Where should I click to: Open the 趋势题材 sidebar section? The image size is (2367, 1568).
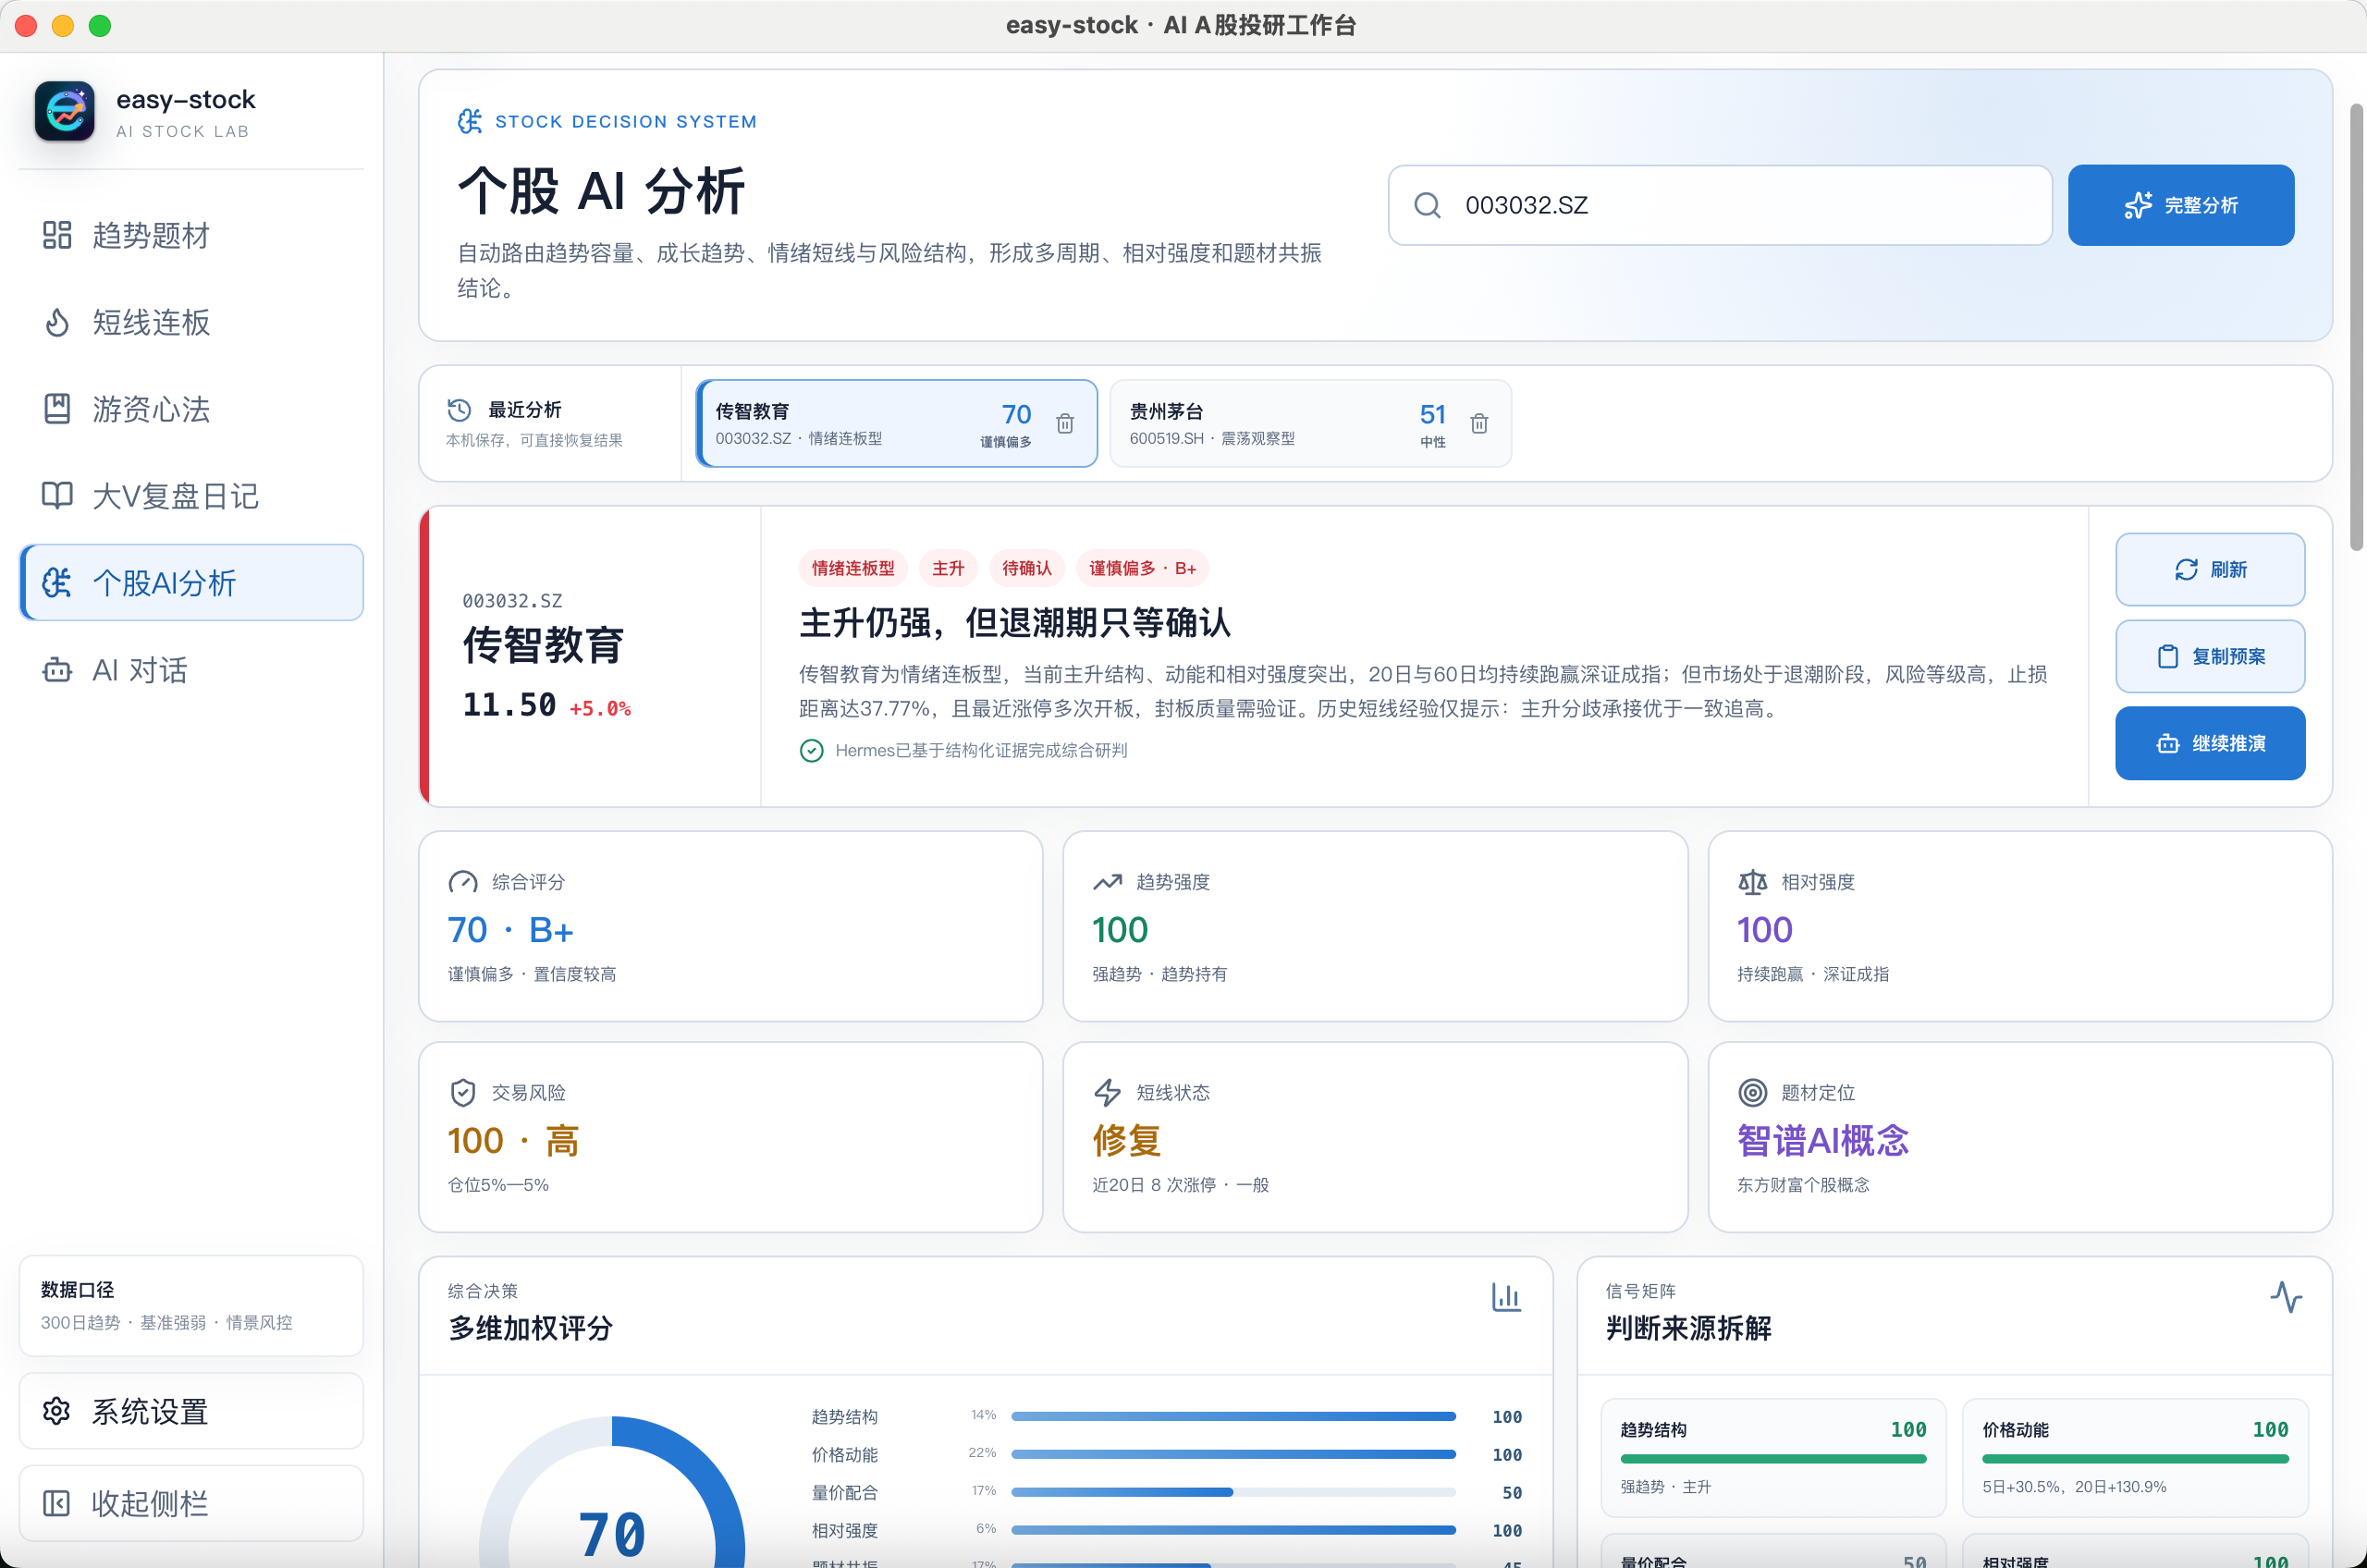(x=191, y=236)
